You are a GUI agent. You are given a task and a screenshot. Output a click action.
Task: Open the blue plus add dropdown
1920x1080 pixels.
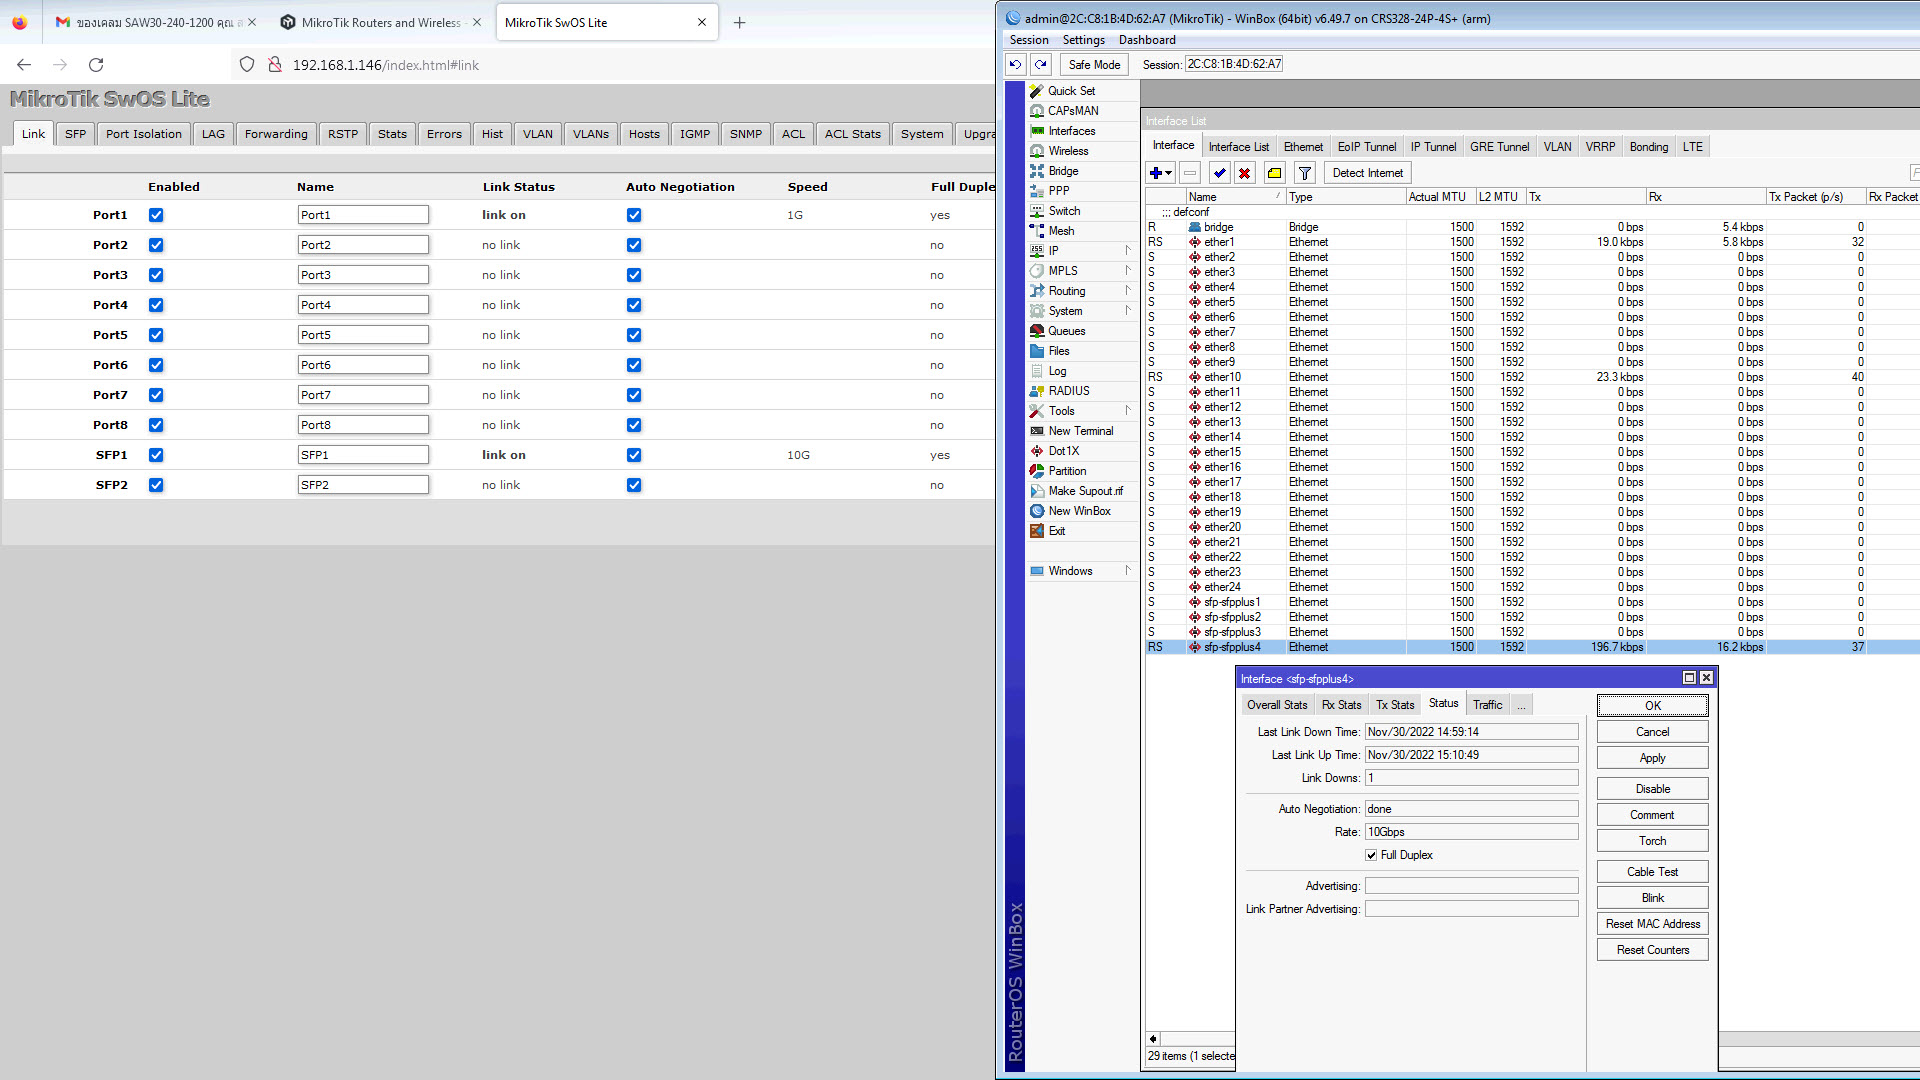tap(1160, 173)
